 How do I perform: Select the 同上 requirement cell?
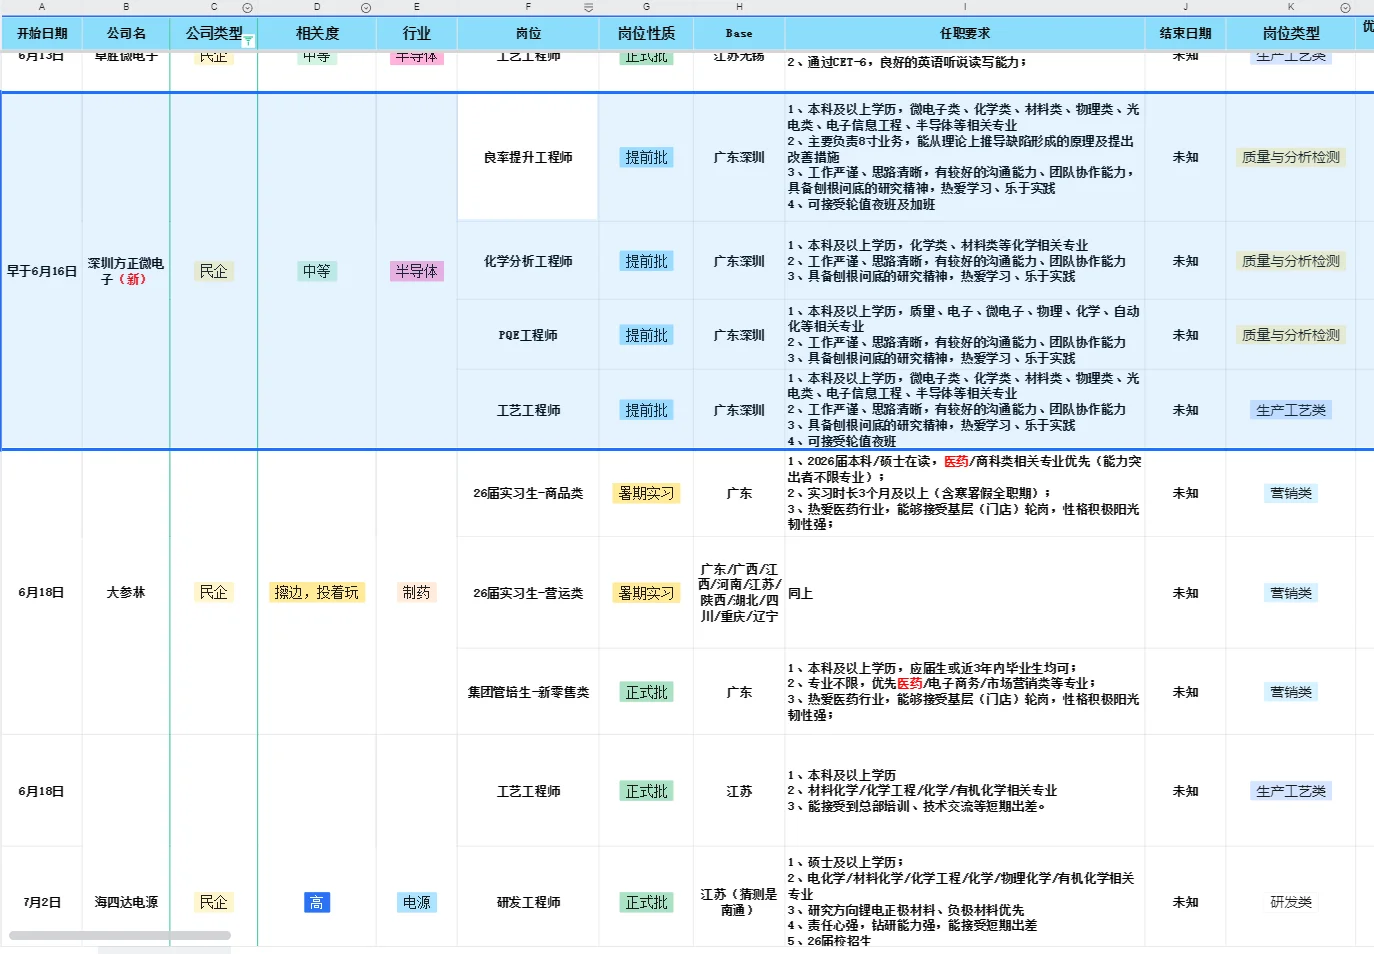click(x=965, y=593)
